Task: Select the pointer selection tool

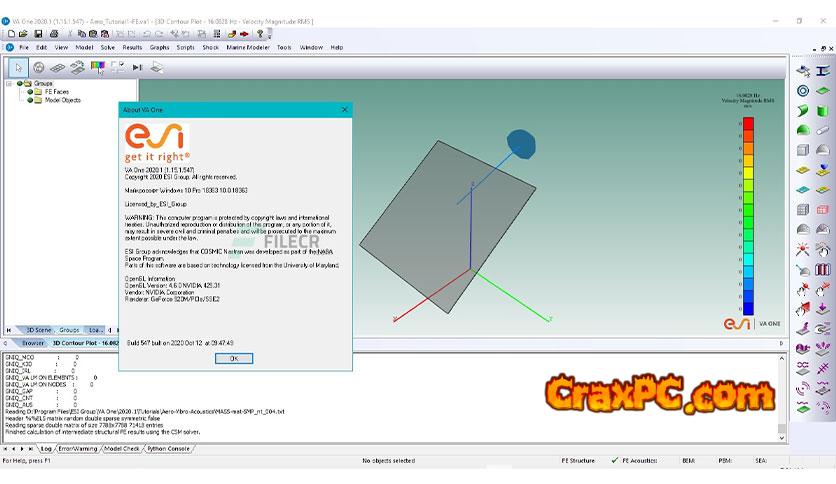Action: pyautogui.click(x=19, y=68)
